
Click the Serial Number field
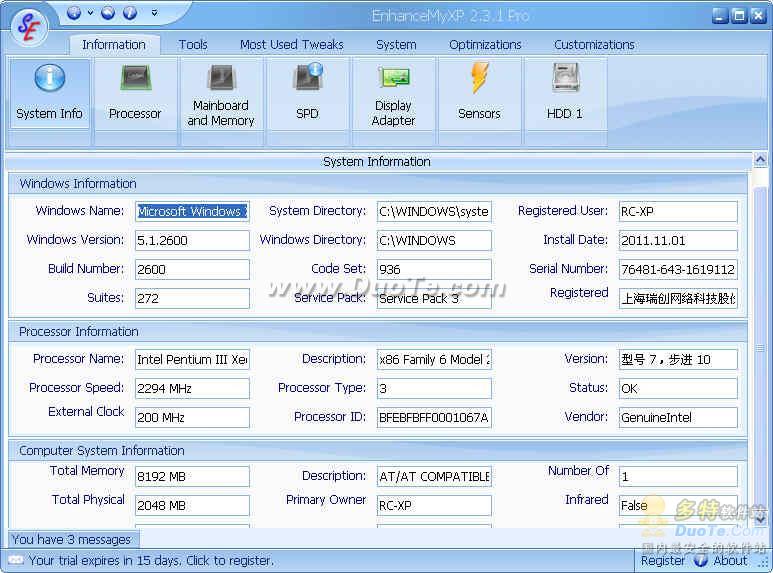coord(678,270)
